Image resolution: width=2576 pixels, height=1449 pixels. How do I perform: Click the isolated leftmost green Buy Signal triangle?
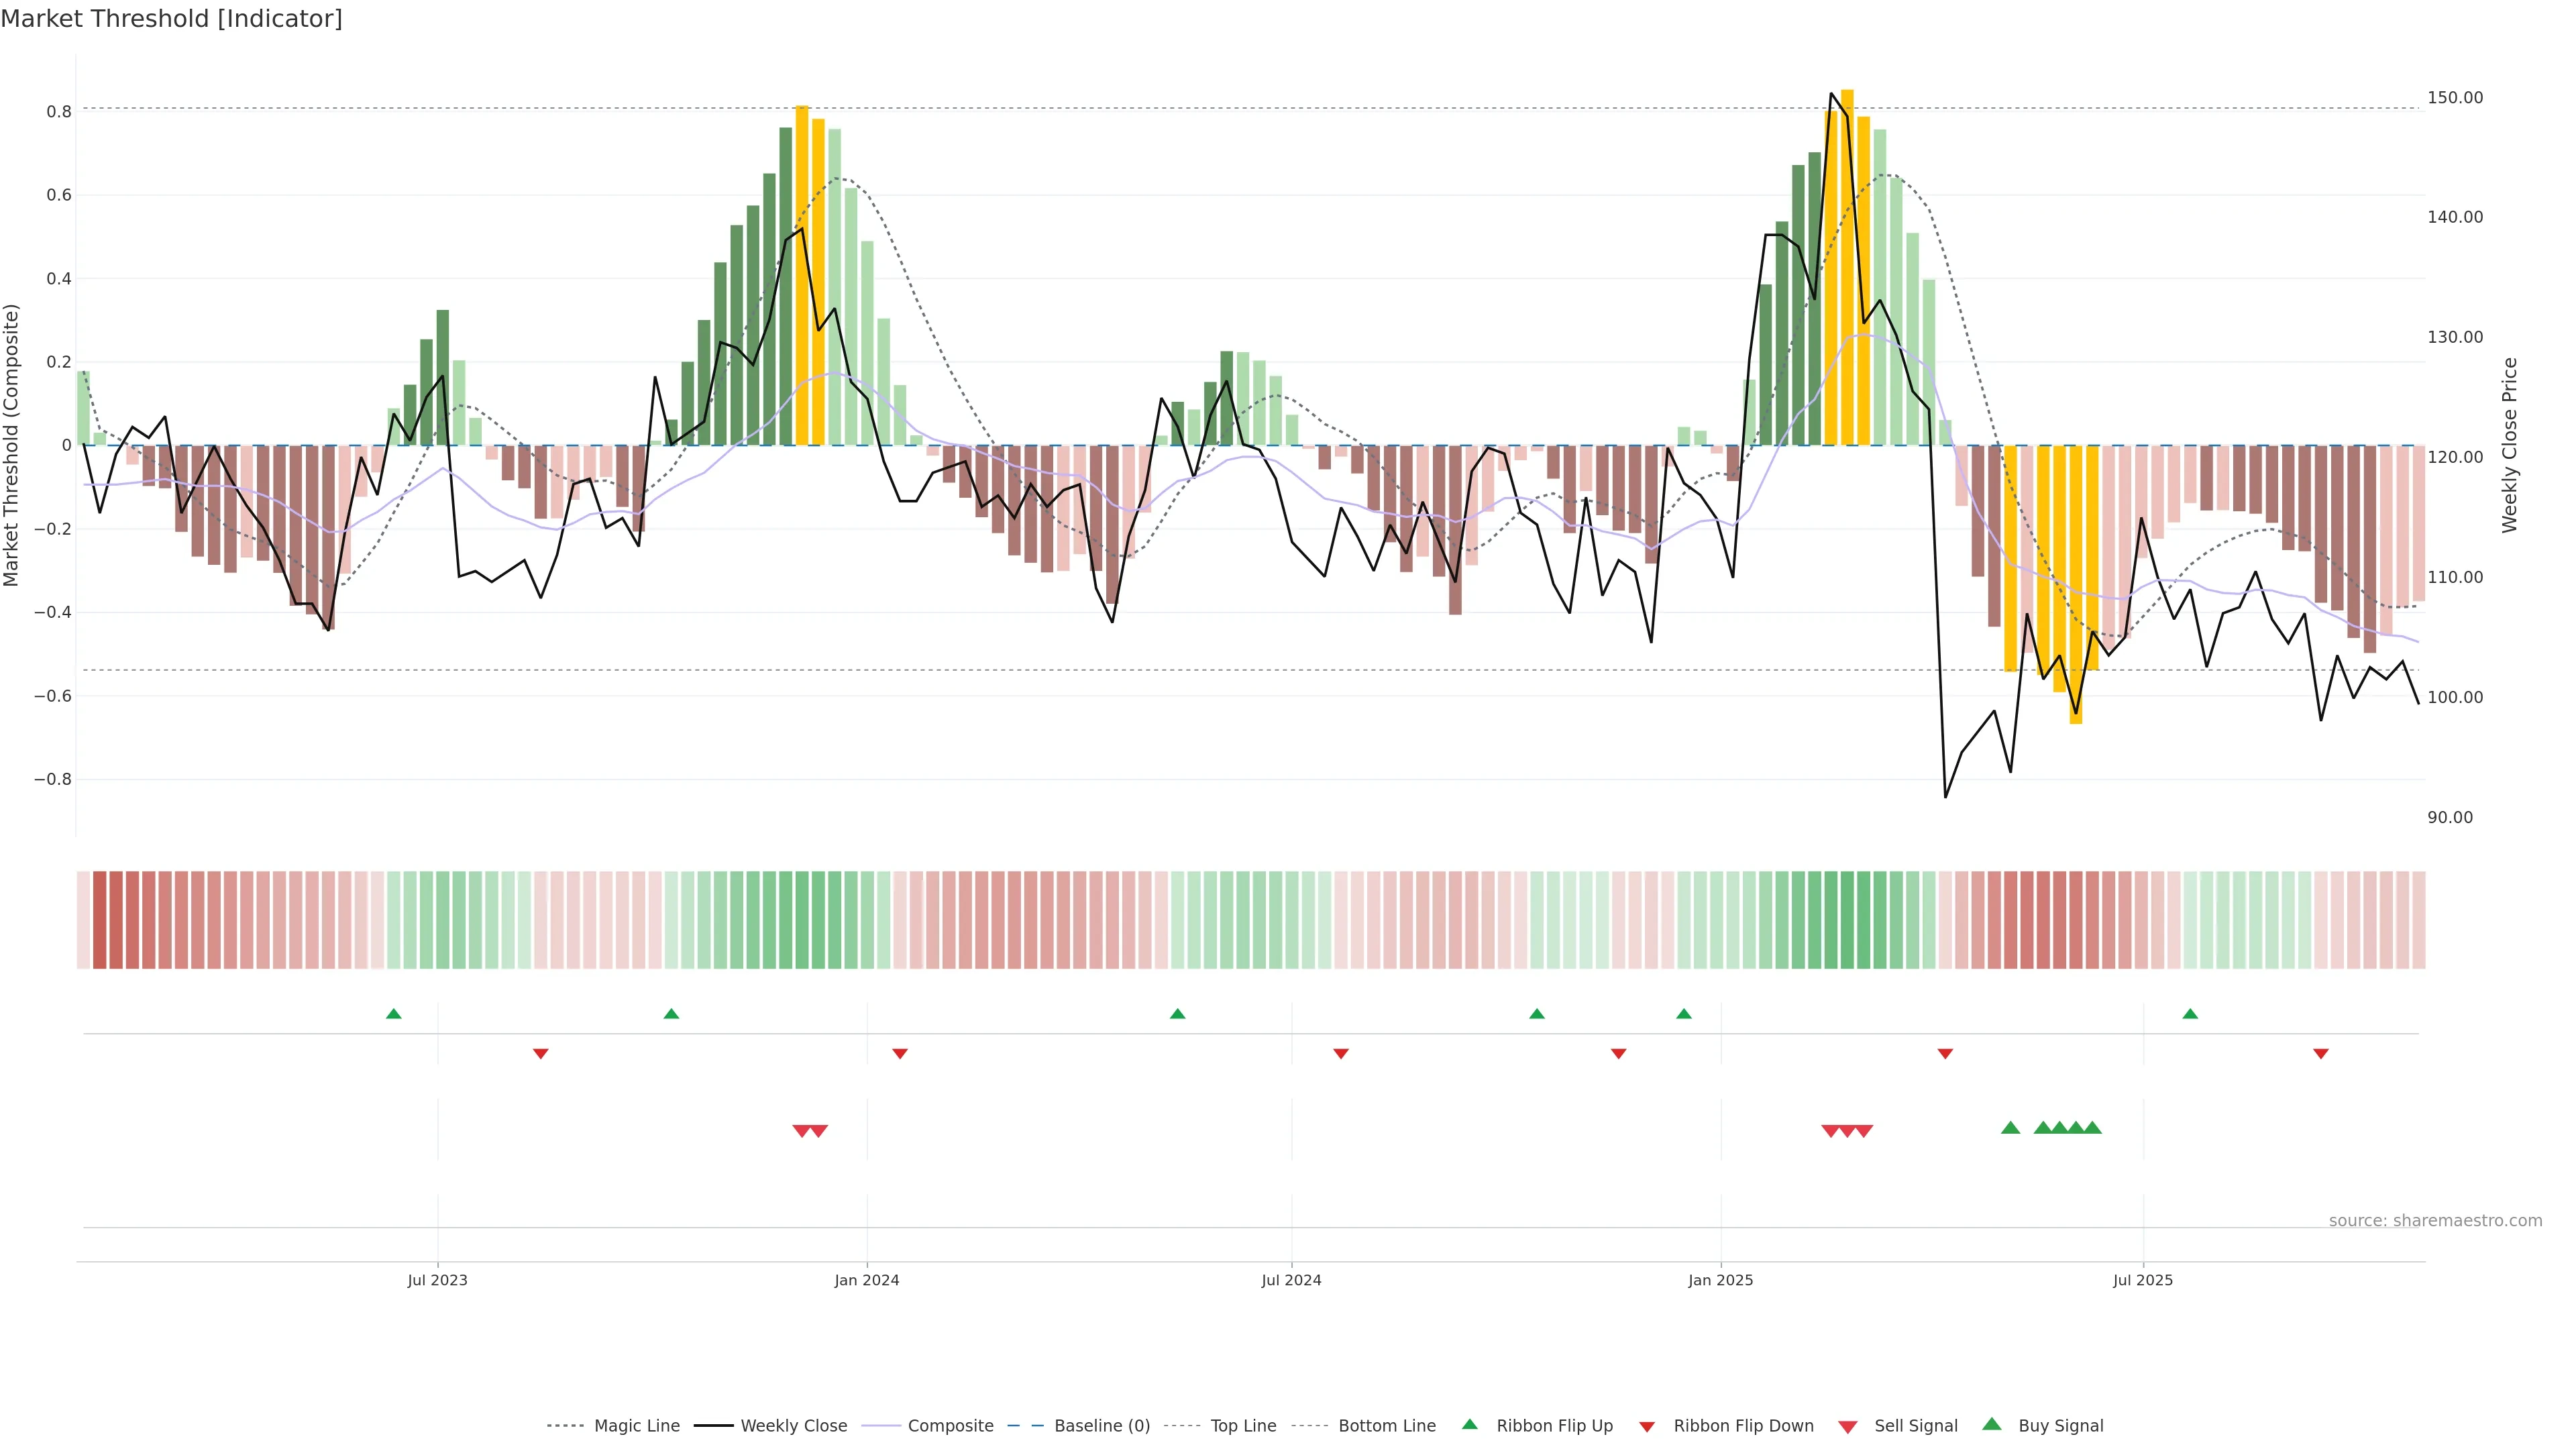coord(2010,1128)
